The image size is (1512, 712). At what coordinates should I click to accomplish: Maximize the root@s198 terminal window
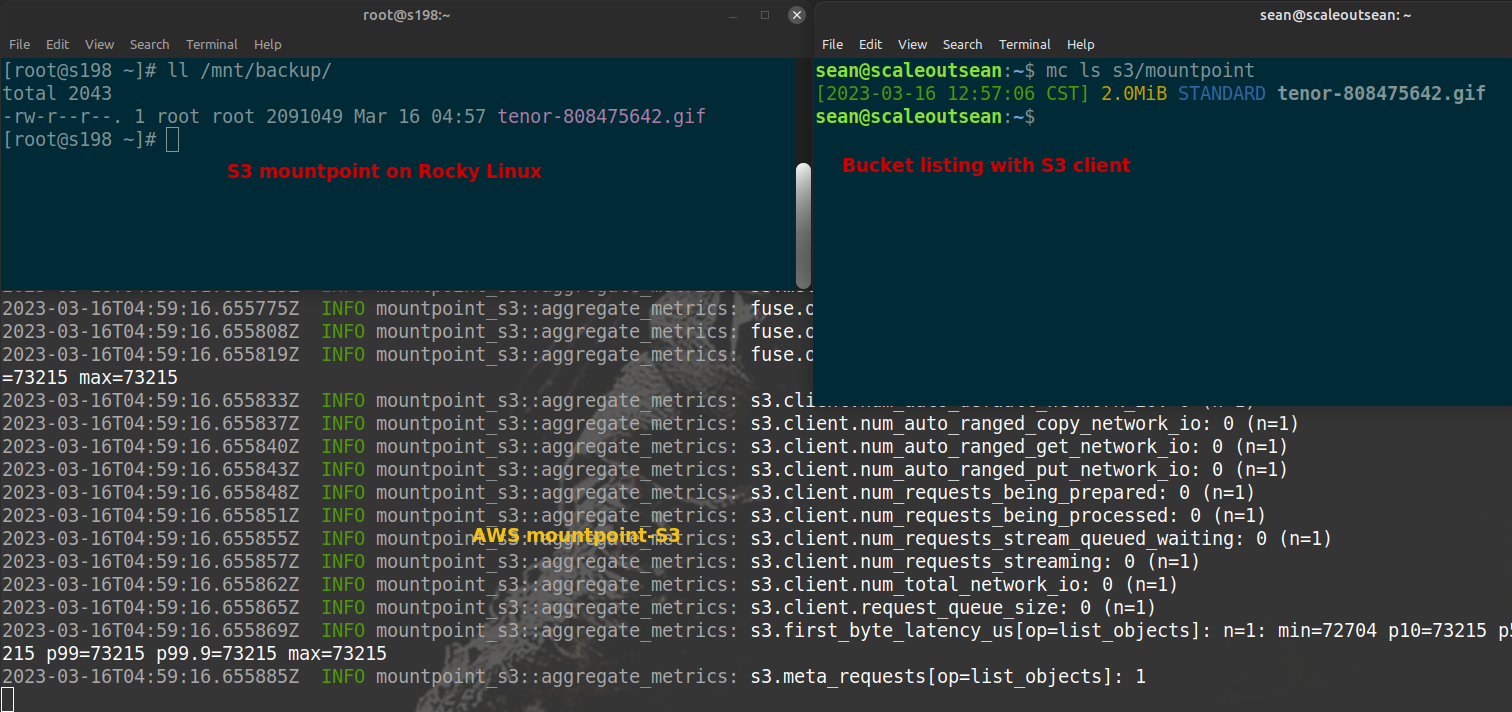(765, 15)
